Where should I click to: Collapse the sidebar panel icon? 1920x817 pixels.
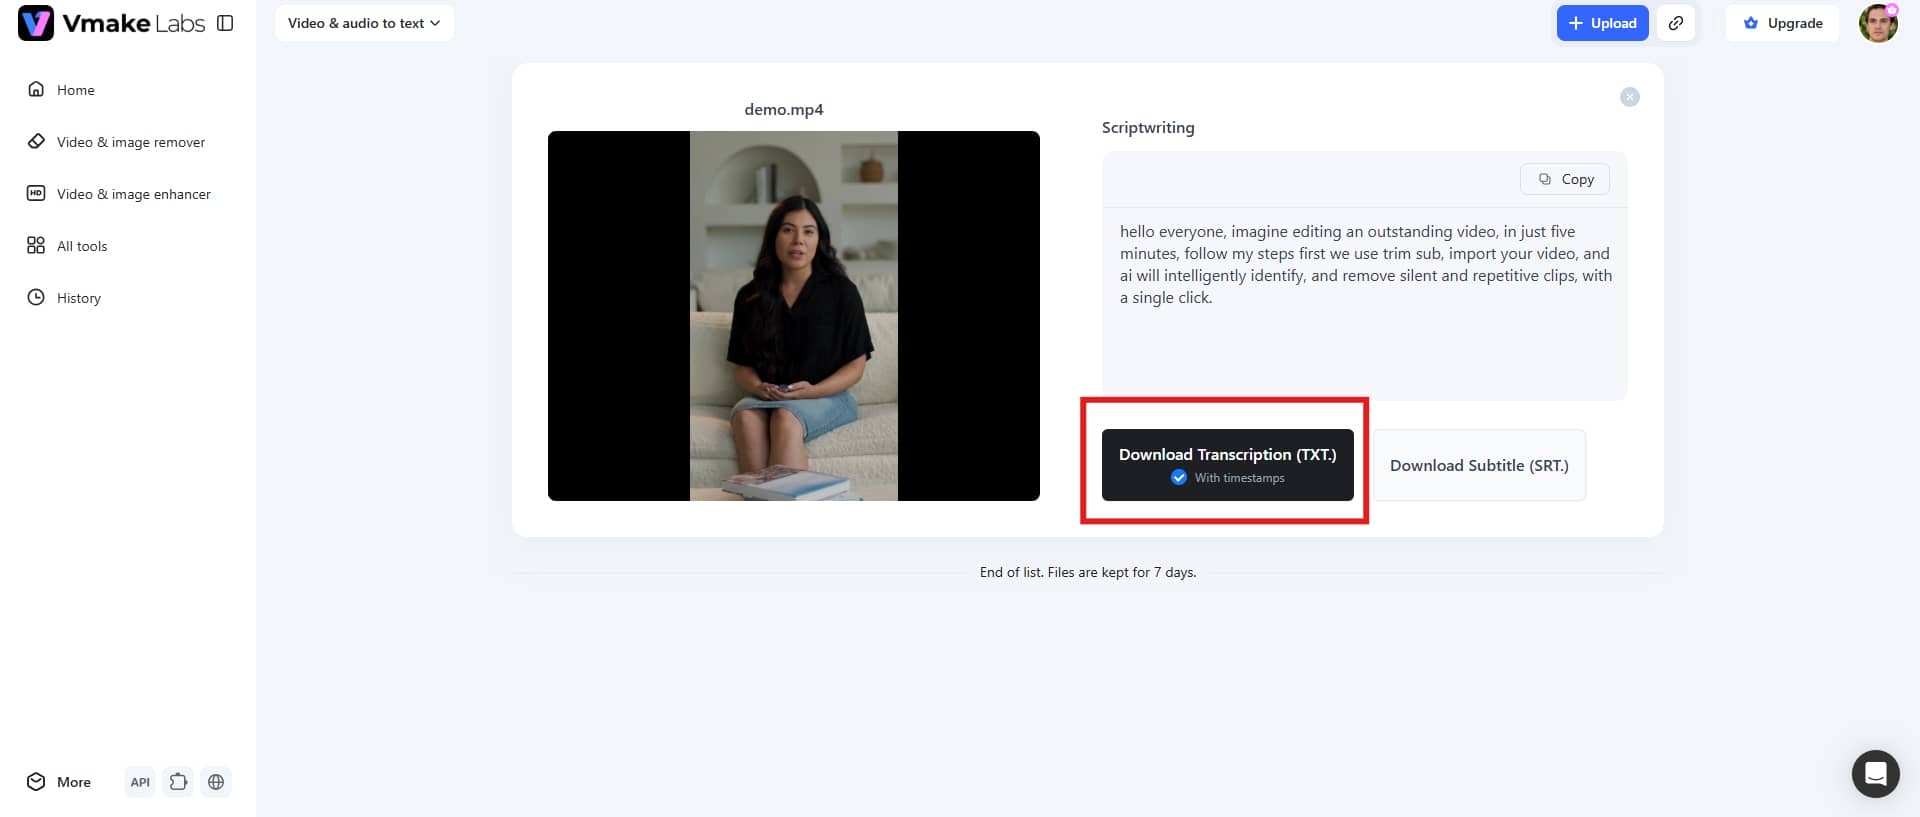pos(225,23)
